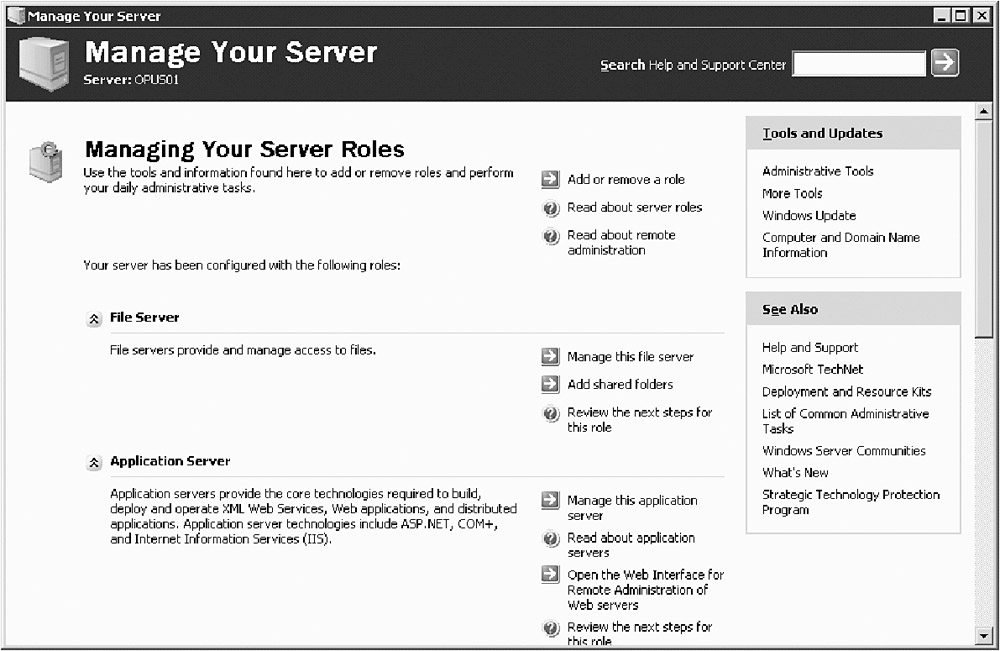
Task: Open Administrative Tools link
Action: (817, 171)
